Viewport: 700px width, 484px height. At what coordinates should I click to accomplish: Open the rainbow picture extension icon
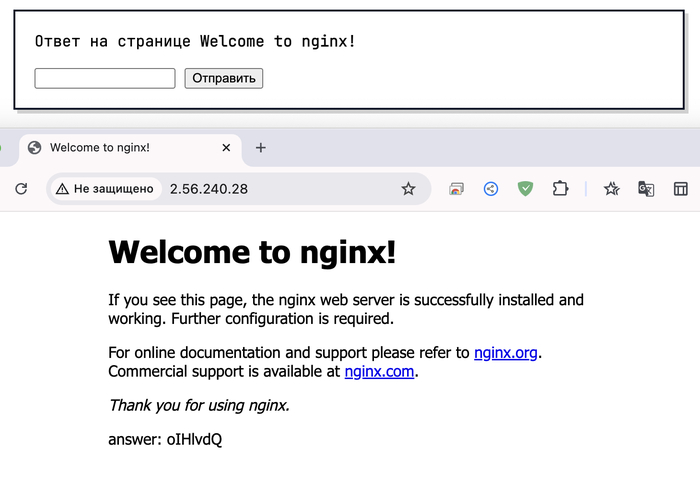click(x=456, y=188)
